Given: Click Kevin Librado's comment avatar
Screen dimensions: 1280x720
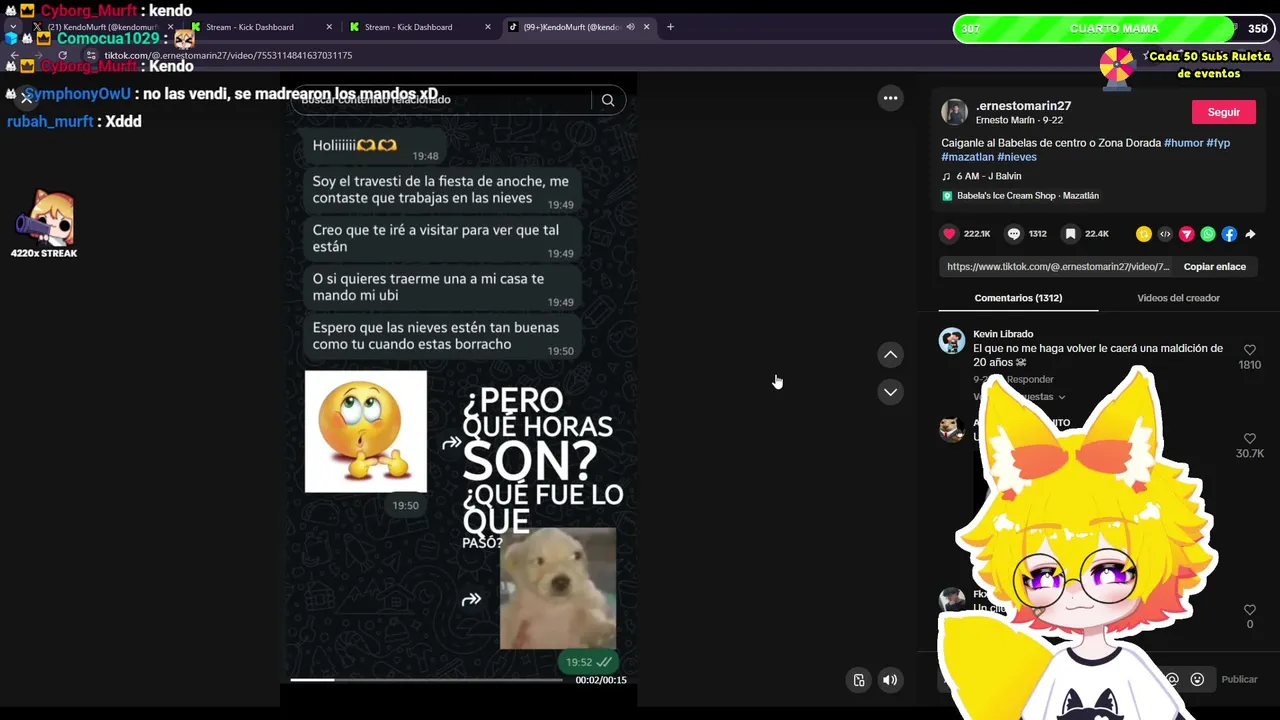Looking at the screenshot, I should 952,341.
